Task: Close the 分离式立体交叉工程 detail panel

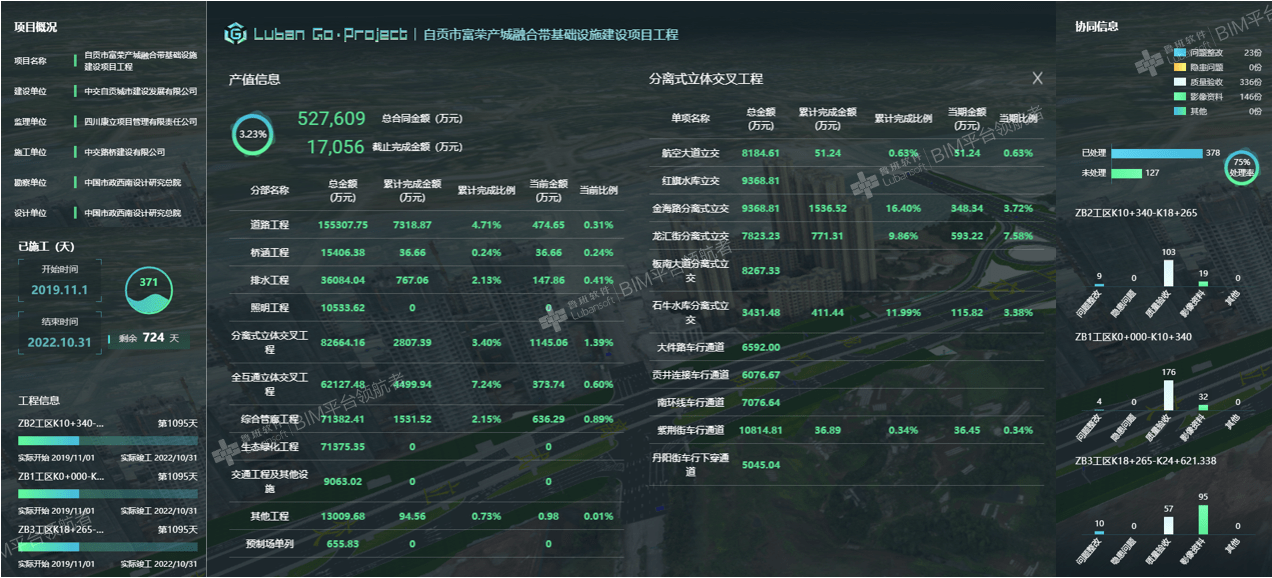Action: point(1037,78)
